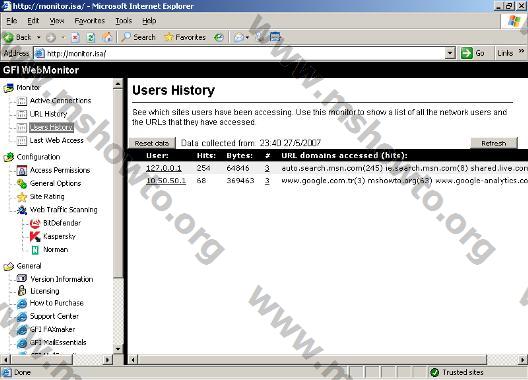
Task: Click the Norman icon
Action: (x=35, y=250)
